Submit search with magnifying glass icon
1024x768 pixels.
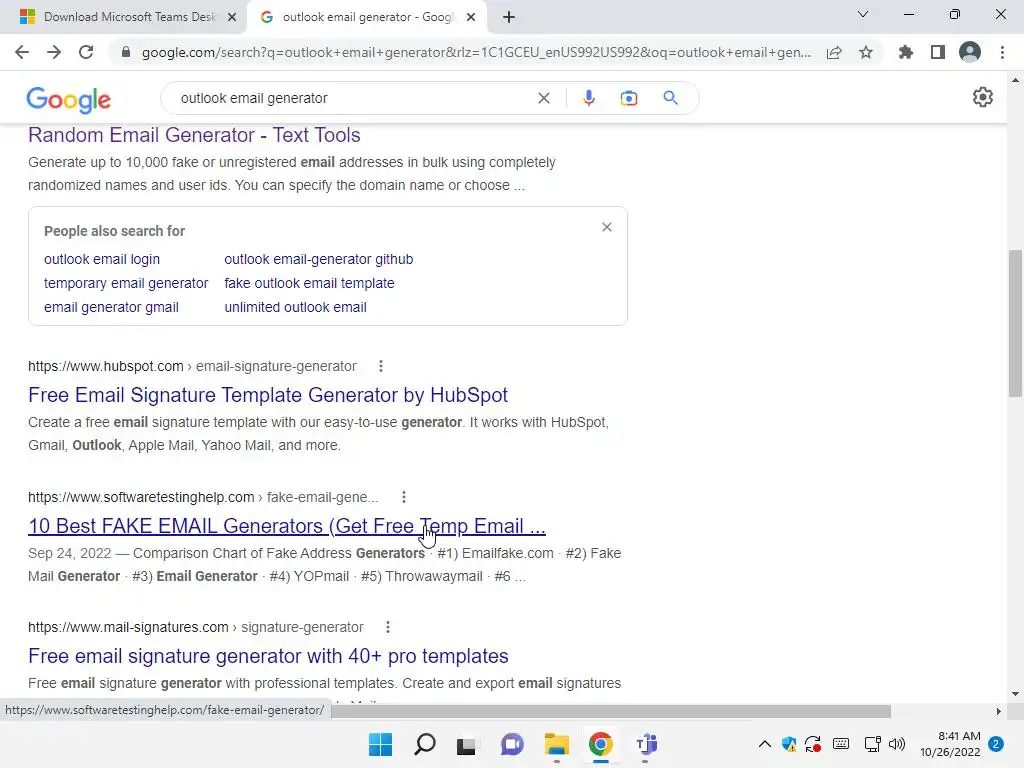click(x=670, y=98)
